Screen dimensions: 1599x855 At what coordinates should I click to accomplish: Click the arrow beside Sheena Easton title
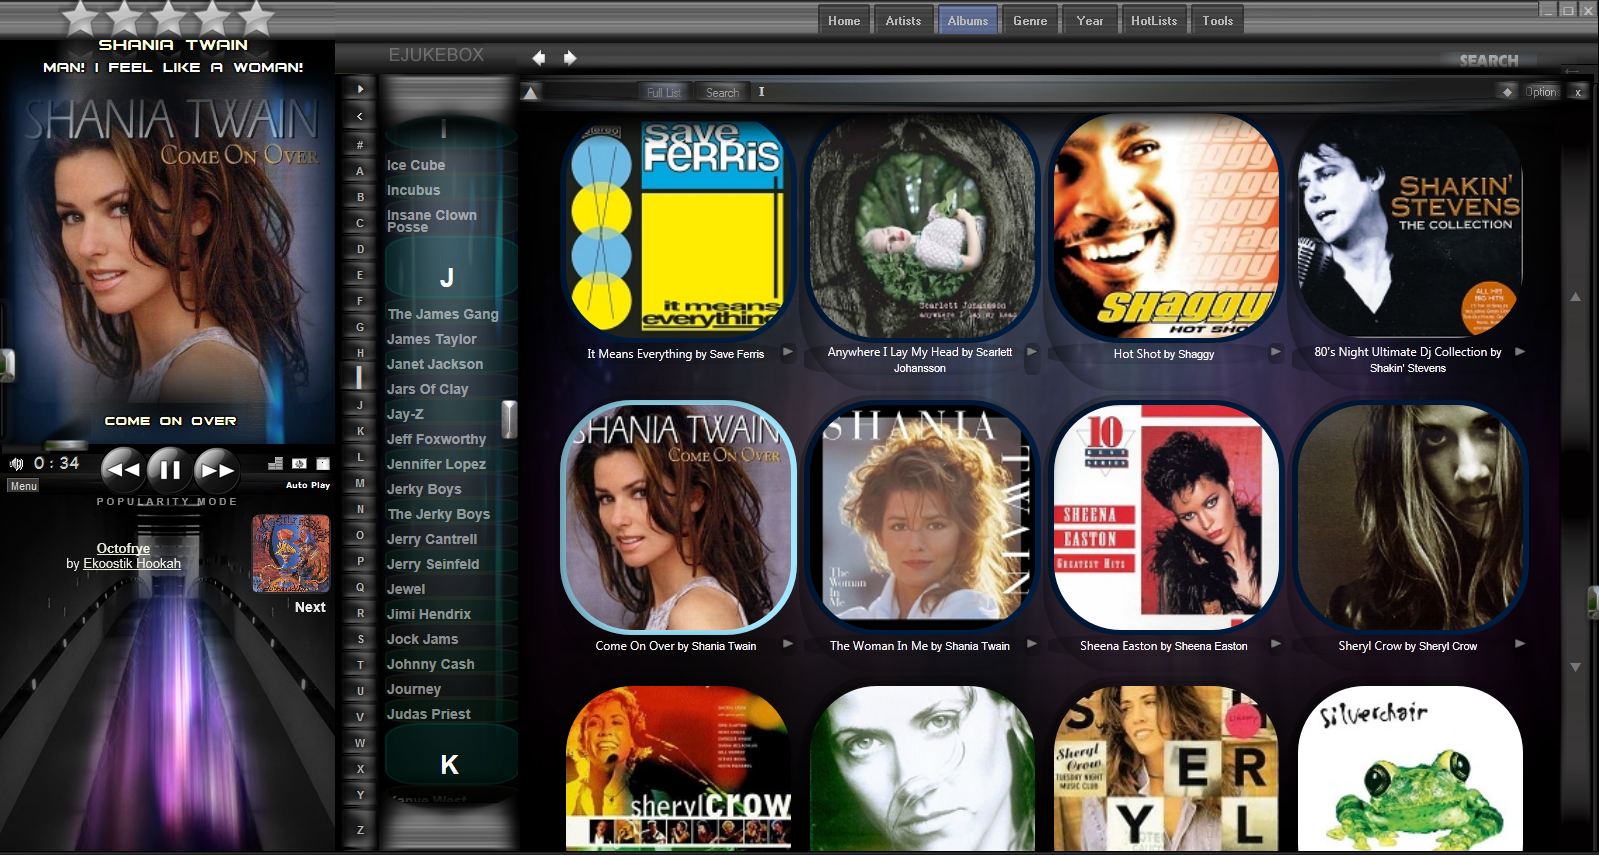point(1276,643)
